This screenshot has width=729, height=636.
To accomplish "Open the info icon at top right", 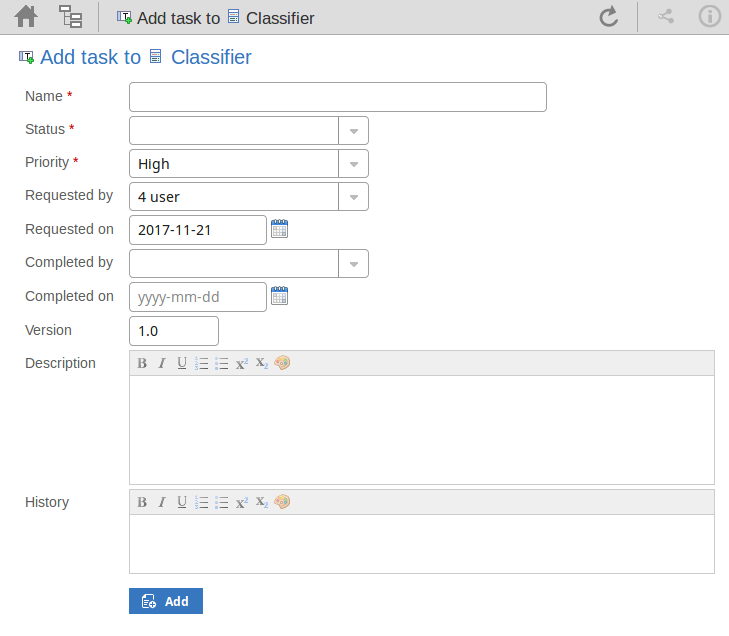I will point(709,17).
